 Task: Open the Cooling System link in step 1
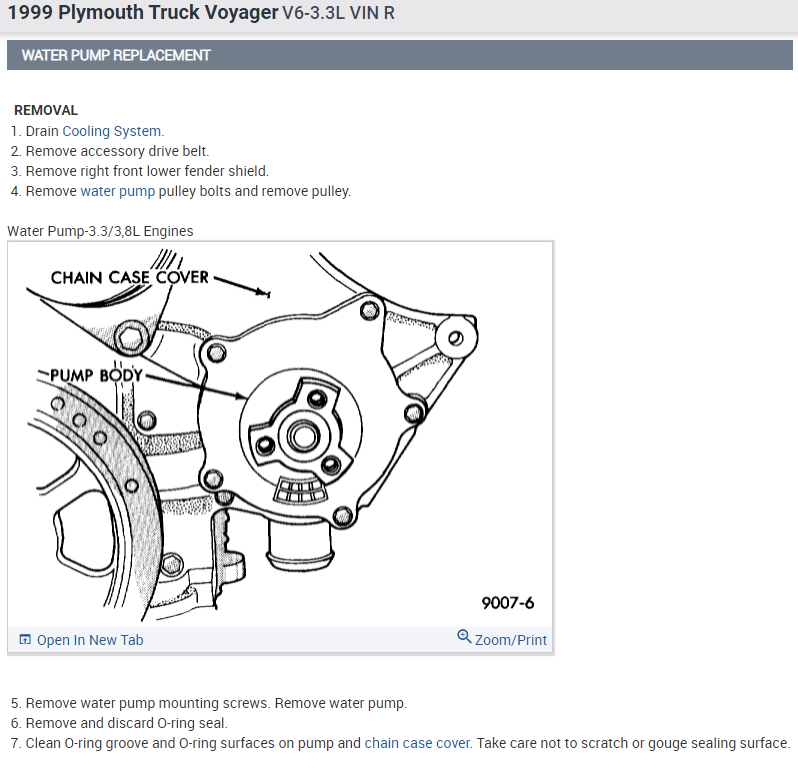point(111,131)
